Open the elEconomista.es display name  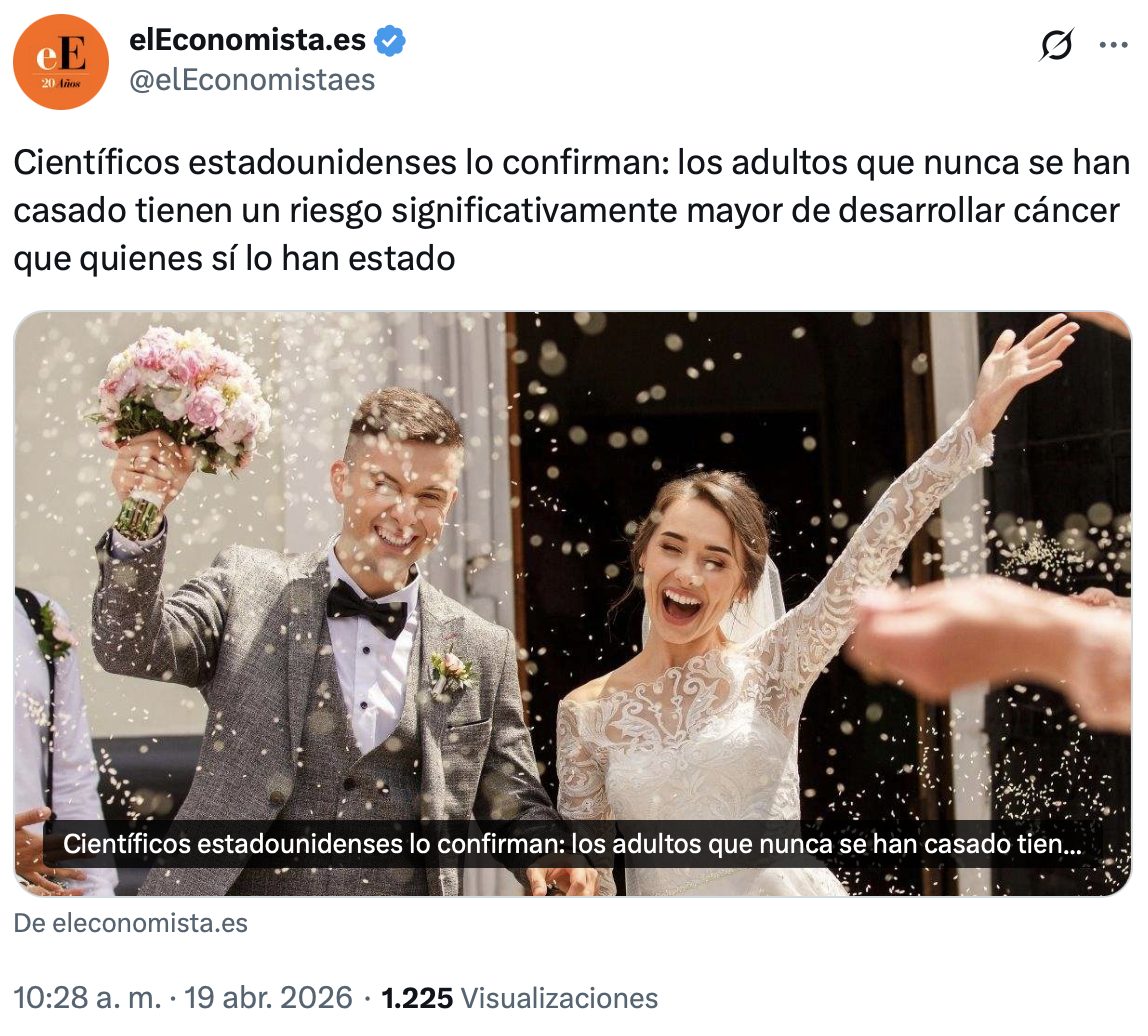pos(247,40)
